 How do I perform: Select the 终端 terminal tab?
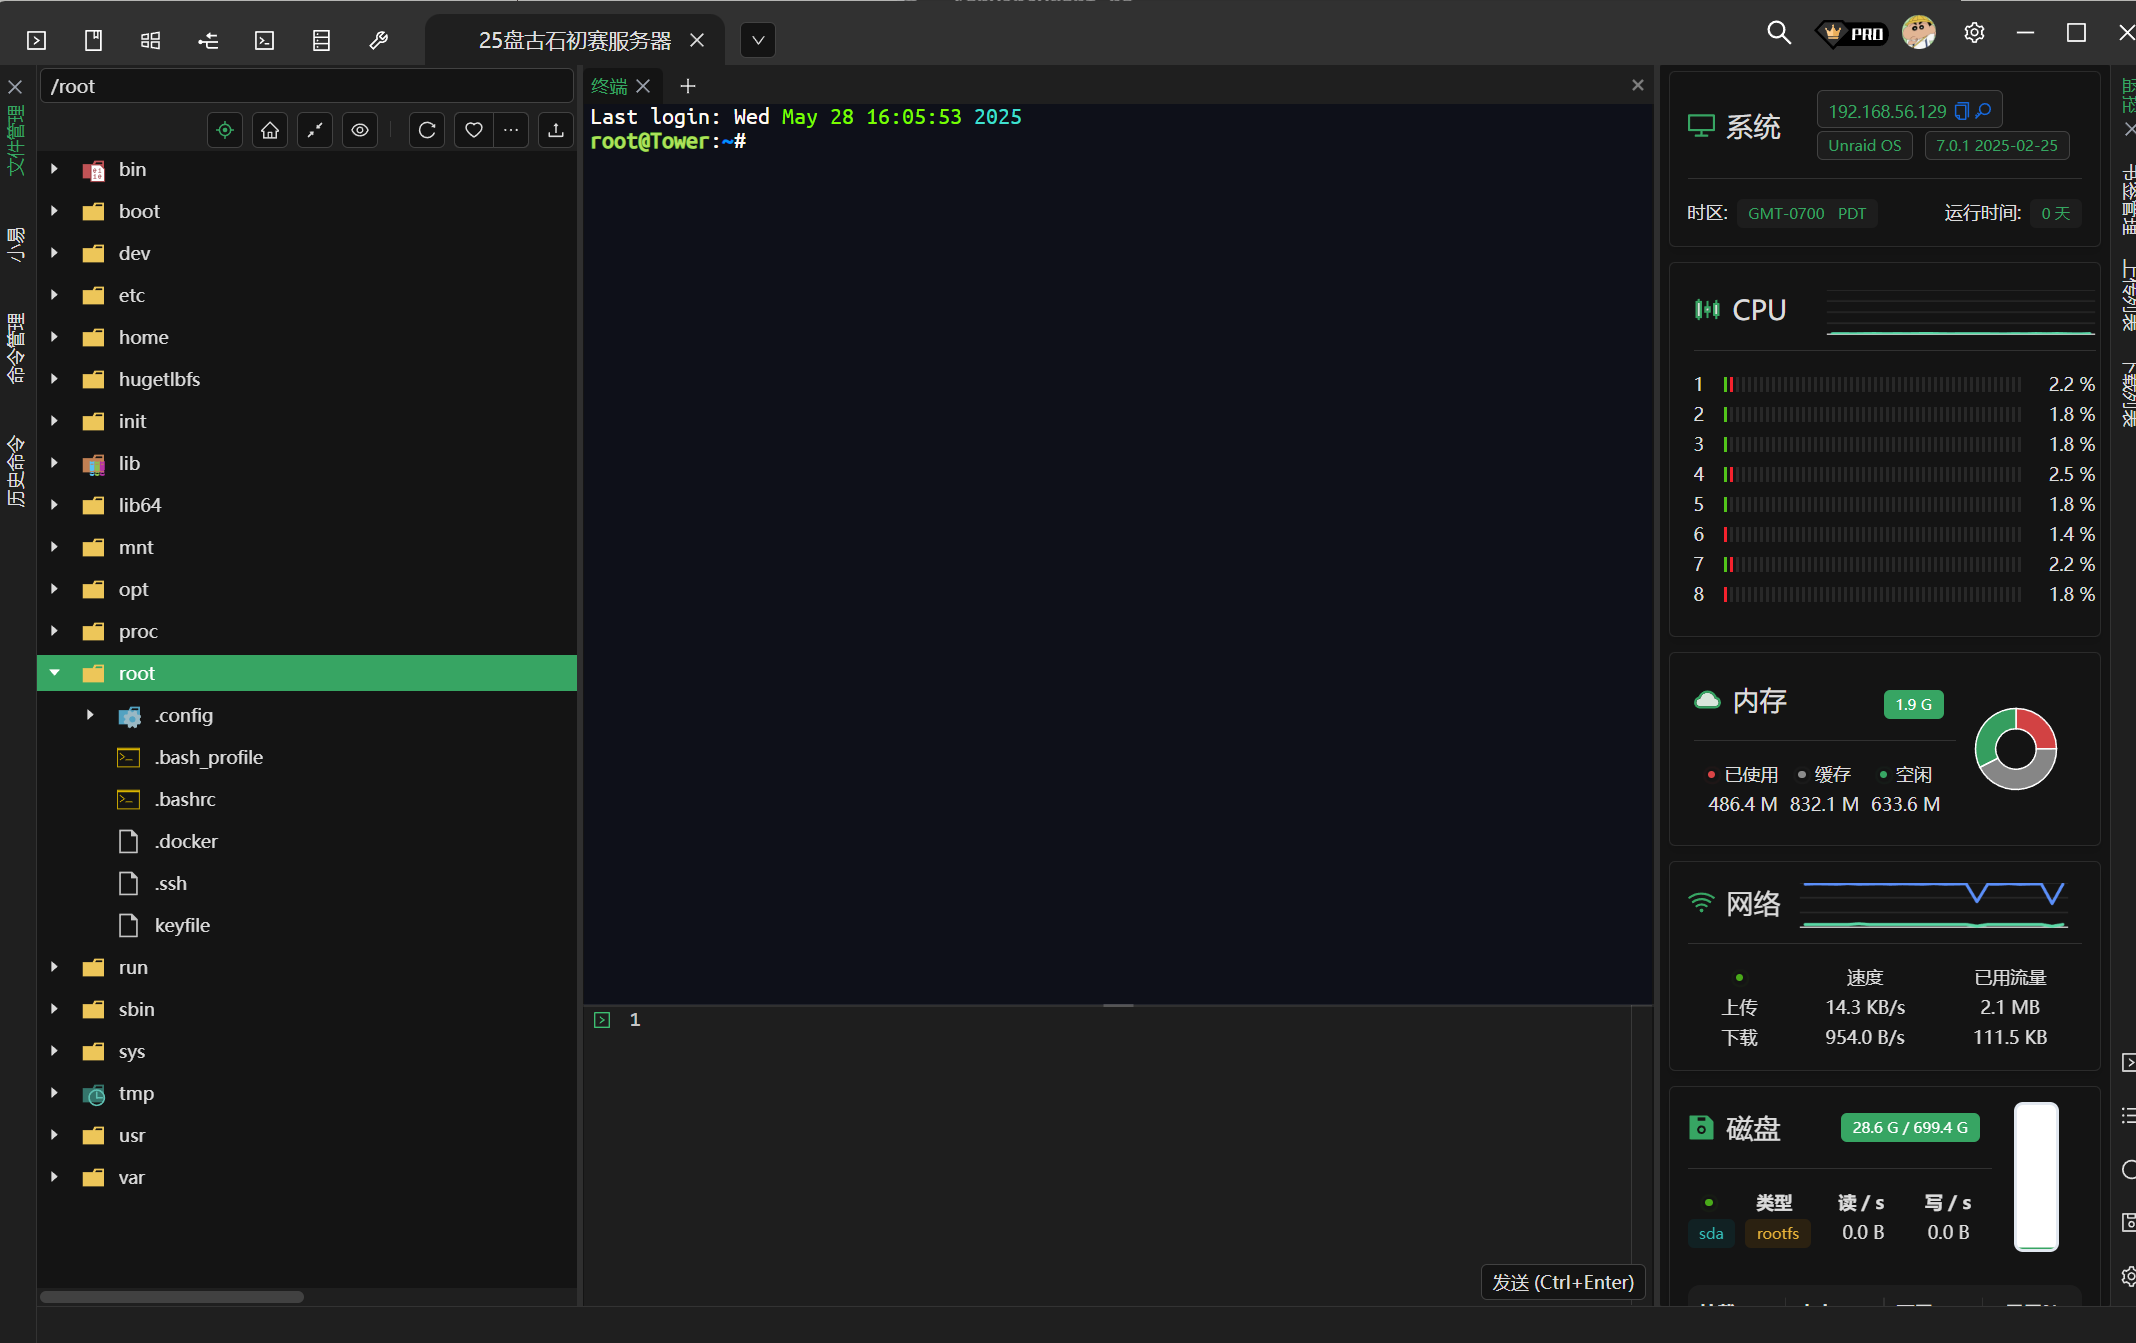609,86
